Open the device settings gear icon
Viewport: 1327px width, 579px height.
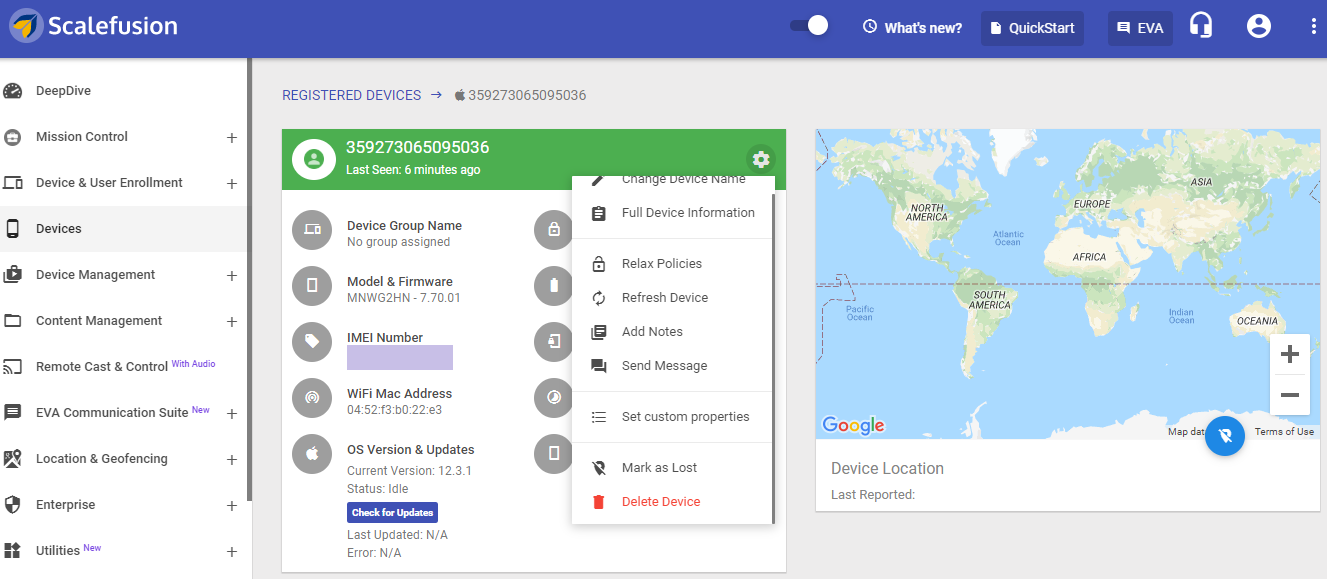761,159
